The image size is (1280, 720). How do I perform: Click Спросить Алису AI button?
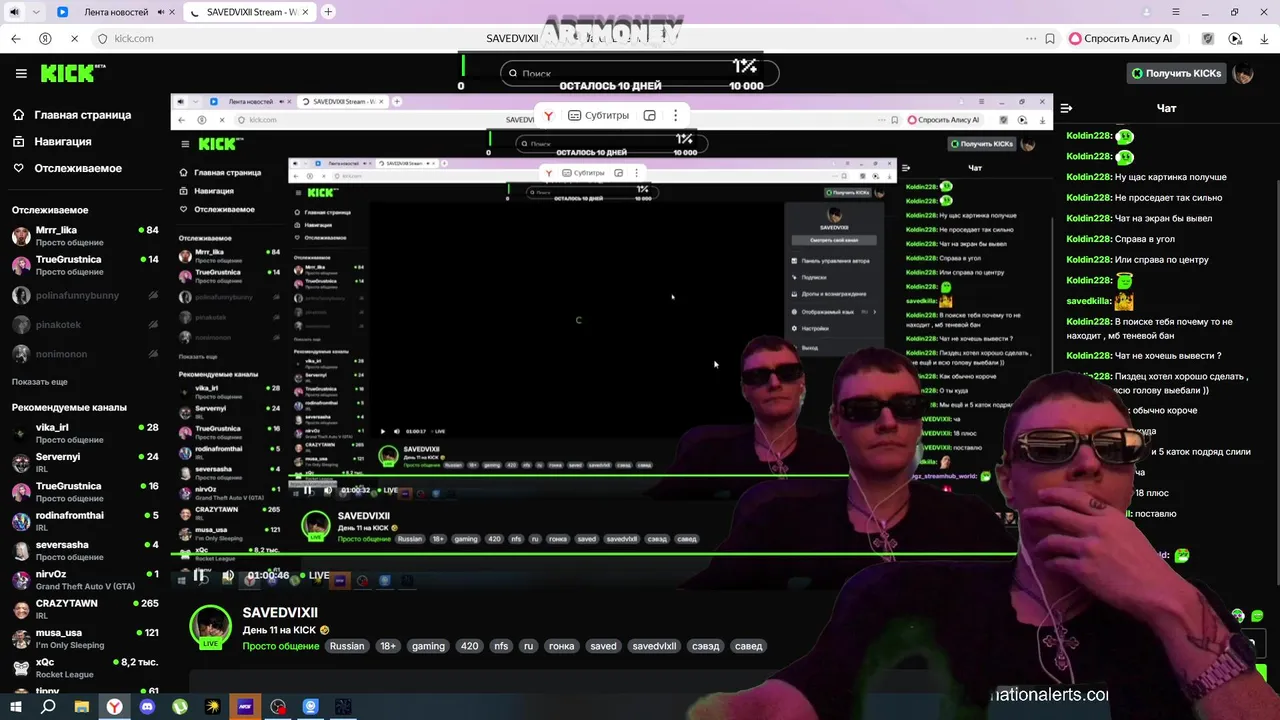click(x=1121, y=39)
